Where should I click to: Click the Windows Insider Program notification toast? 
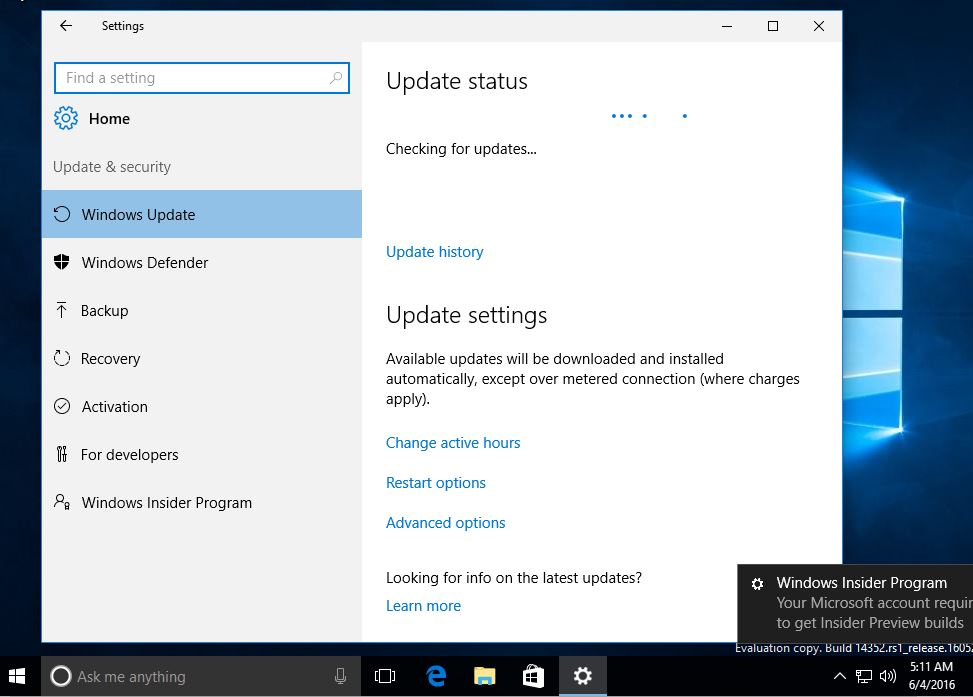coord(855,603)
